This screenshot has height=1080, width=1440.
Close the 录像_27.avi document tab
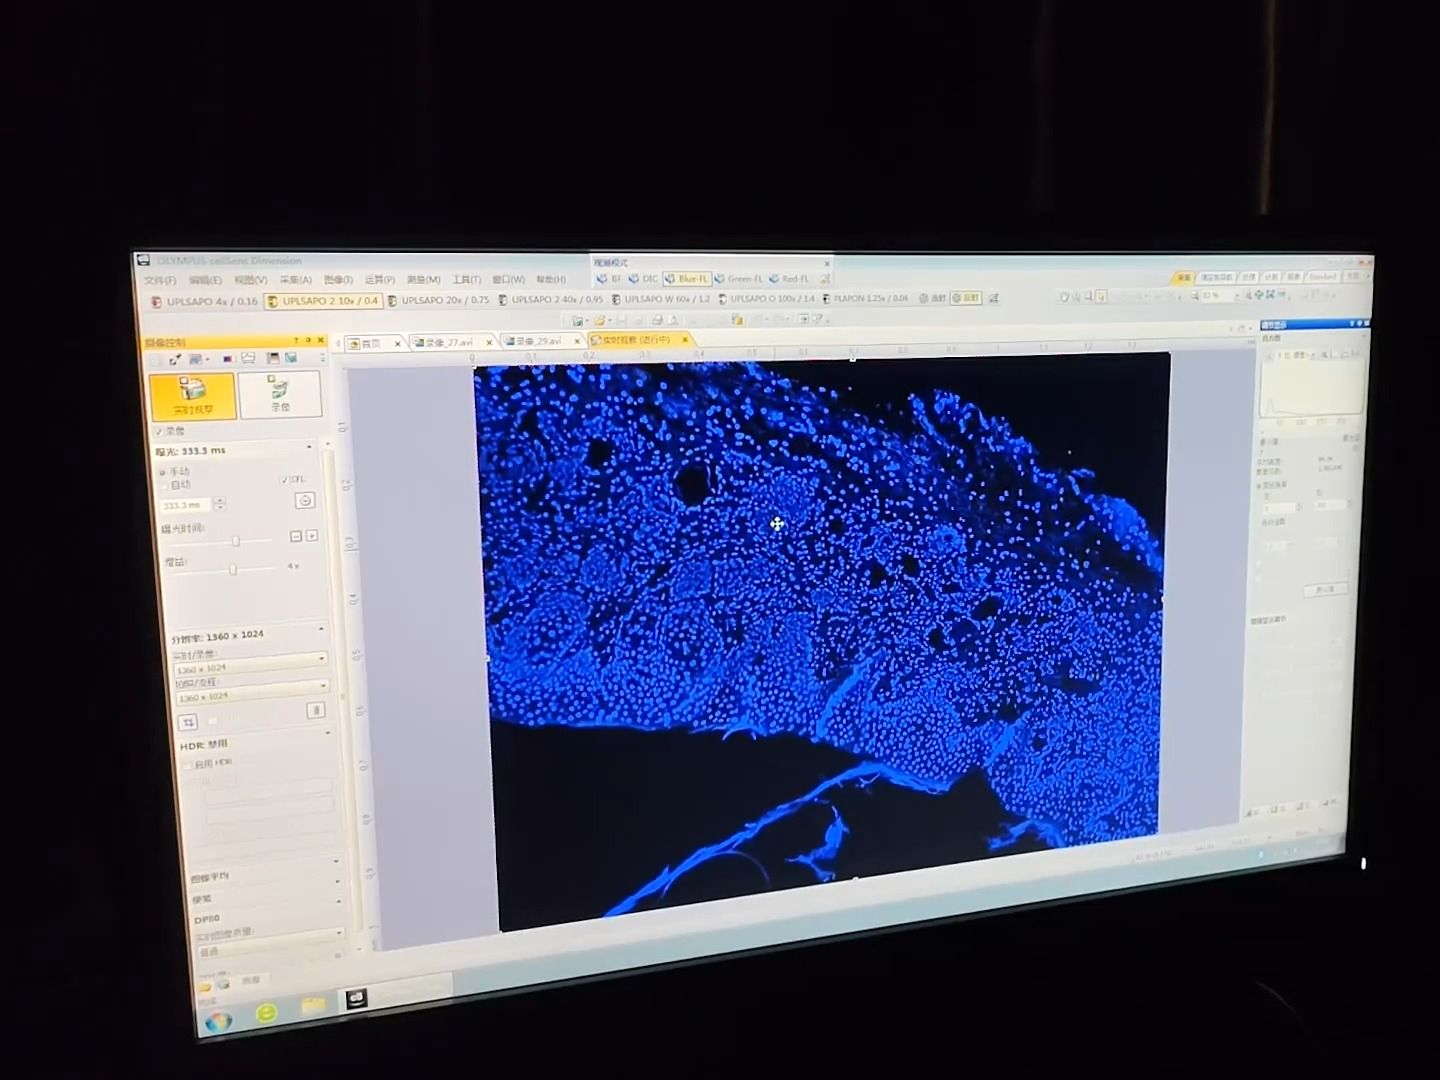pyautogui.click(x=491, y=342)
